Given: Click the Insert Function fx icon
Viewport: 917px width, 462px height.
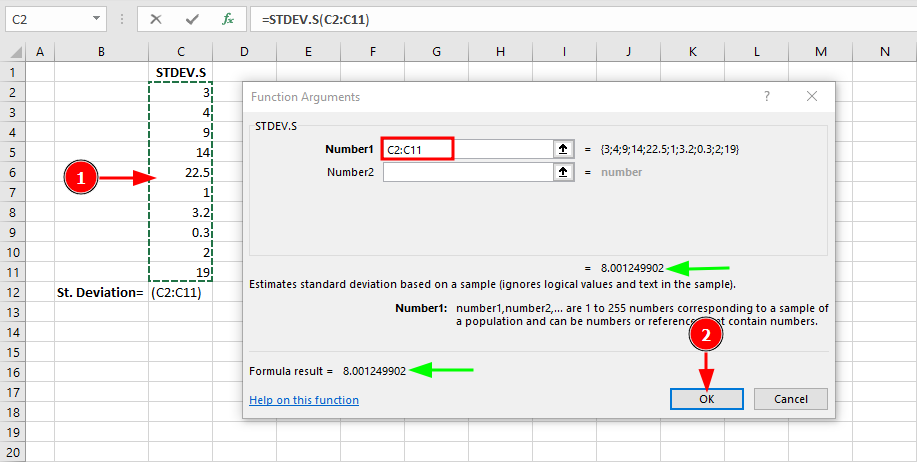Looking at the screenshot, I should 228,19.
